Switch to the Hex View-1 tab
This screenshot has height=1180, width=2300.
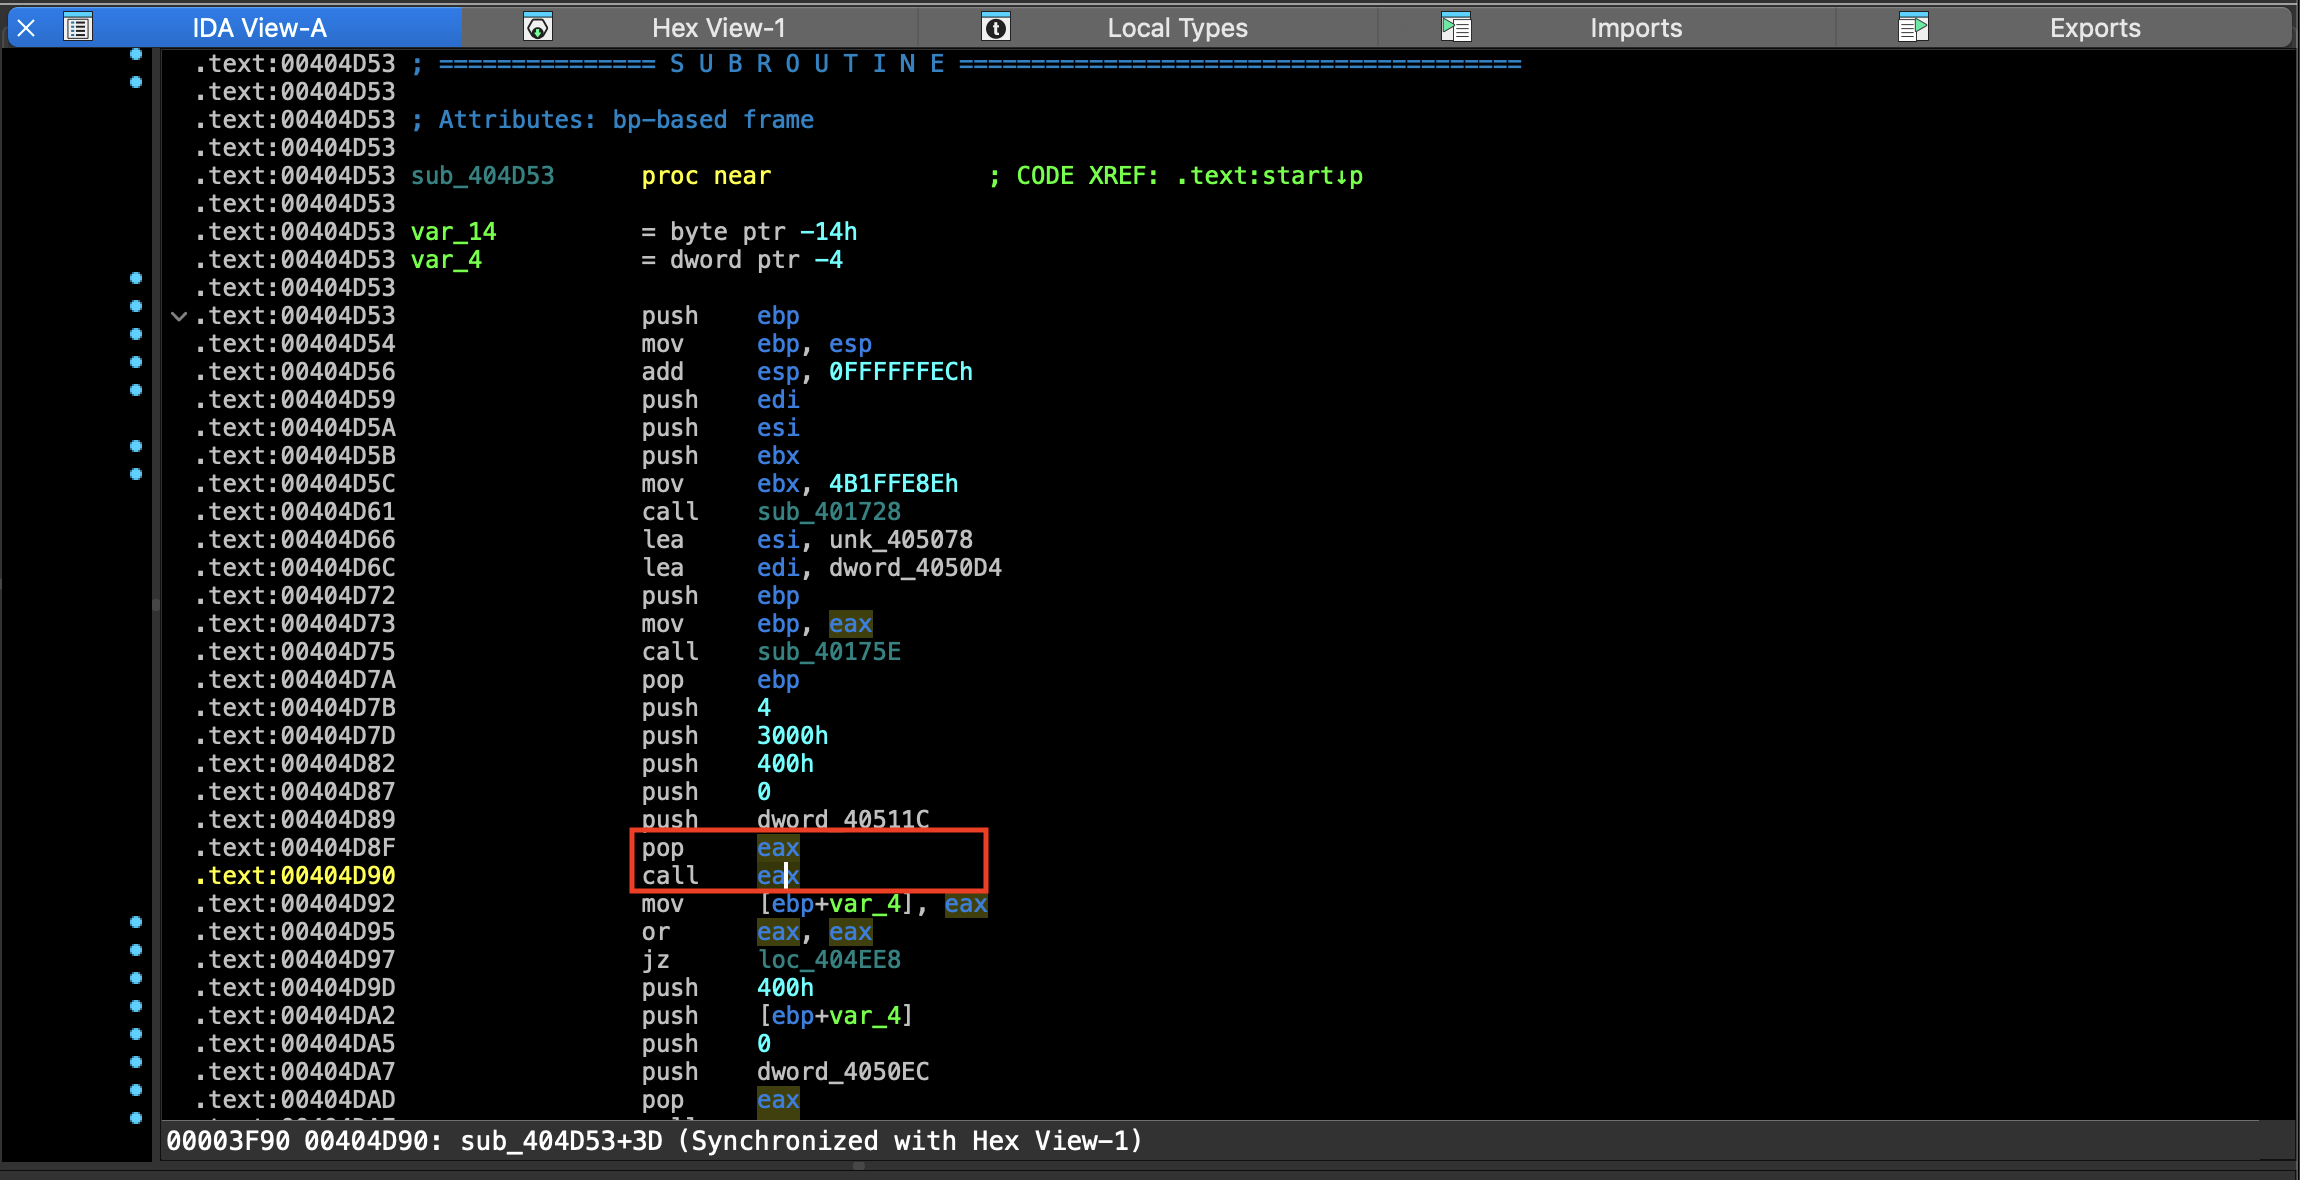point(719,28)
